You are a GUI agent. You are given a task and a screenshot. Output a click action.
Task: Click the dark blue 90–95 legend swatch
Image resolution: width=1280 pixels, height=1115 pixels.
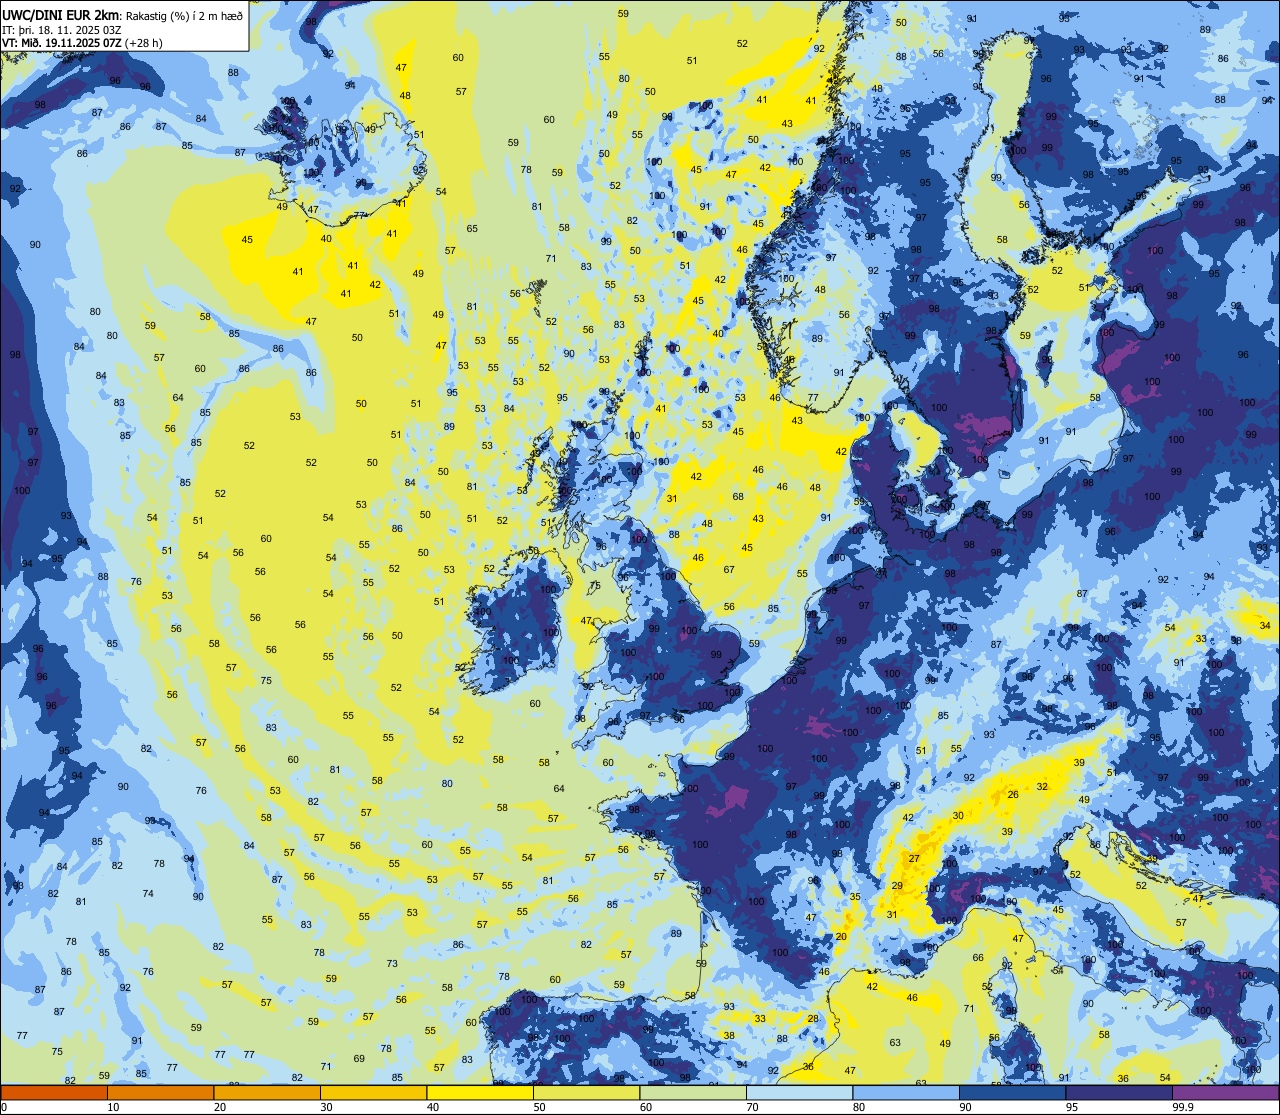(1012, 1092)
